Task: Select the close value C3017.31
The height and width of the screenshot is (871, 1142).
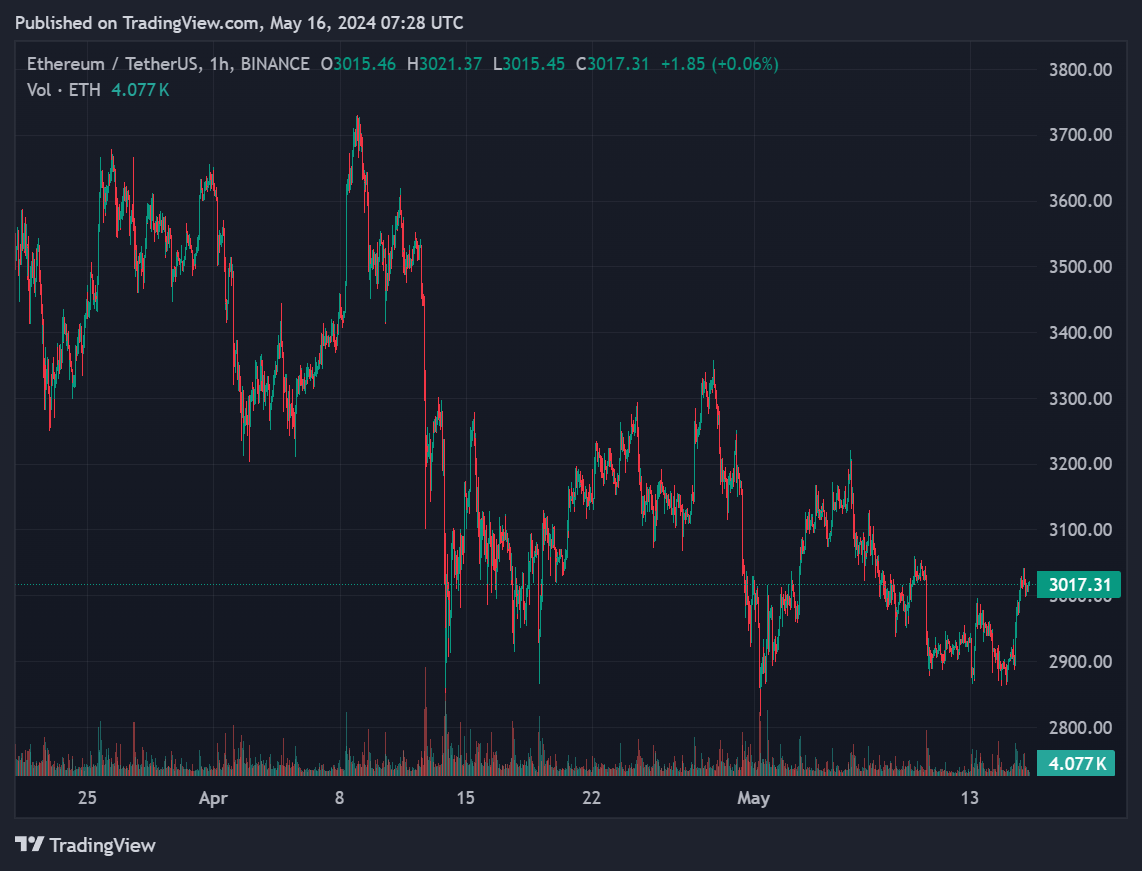Action: pos(613,64)
